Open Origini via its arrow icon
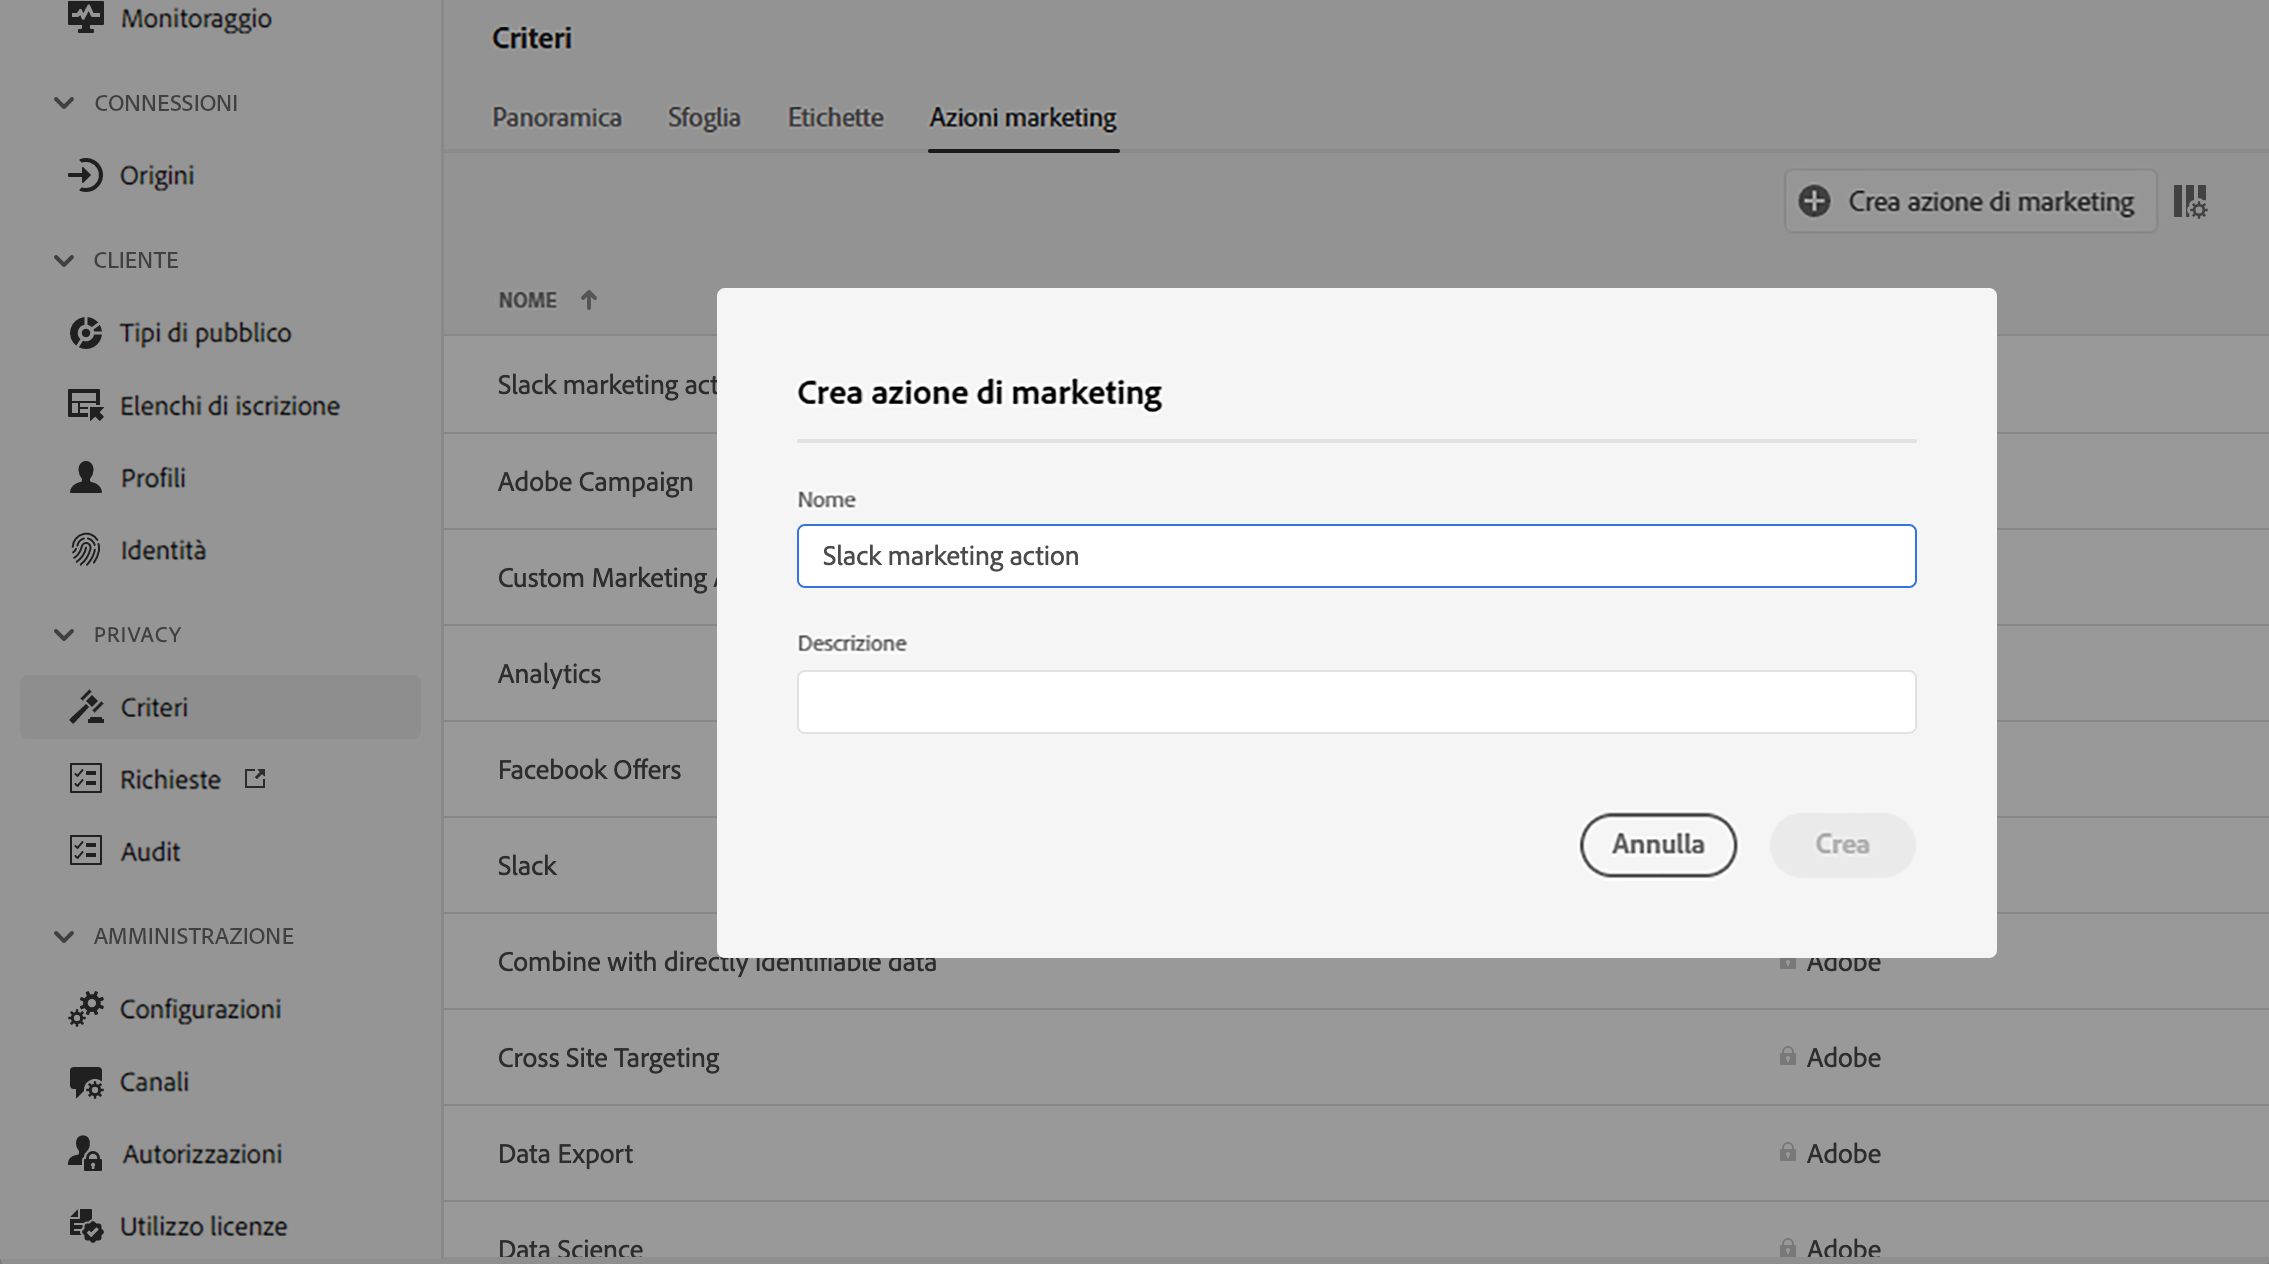2269x1264 pixels. 86,175
